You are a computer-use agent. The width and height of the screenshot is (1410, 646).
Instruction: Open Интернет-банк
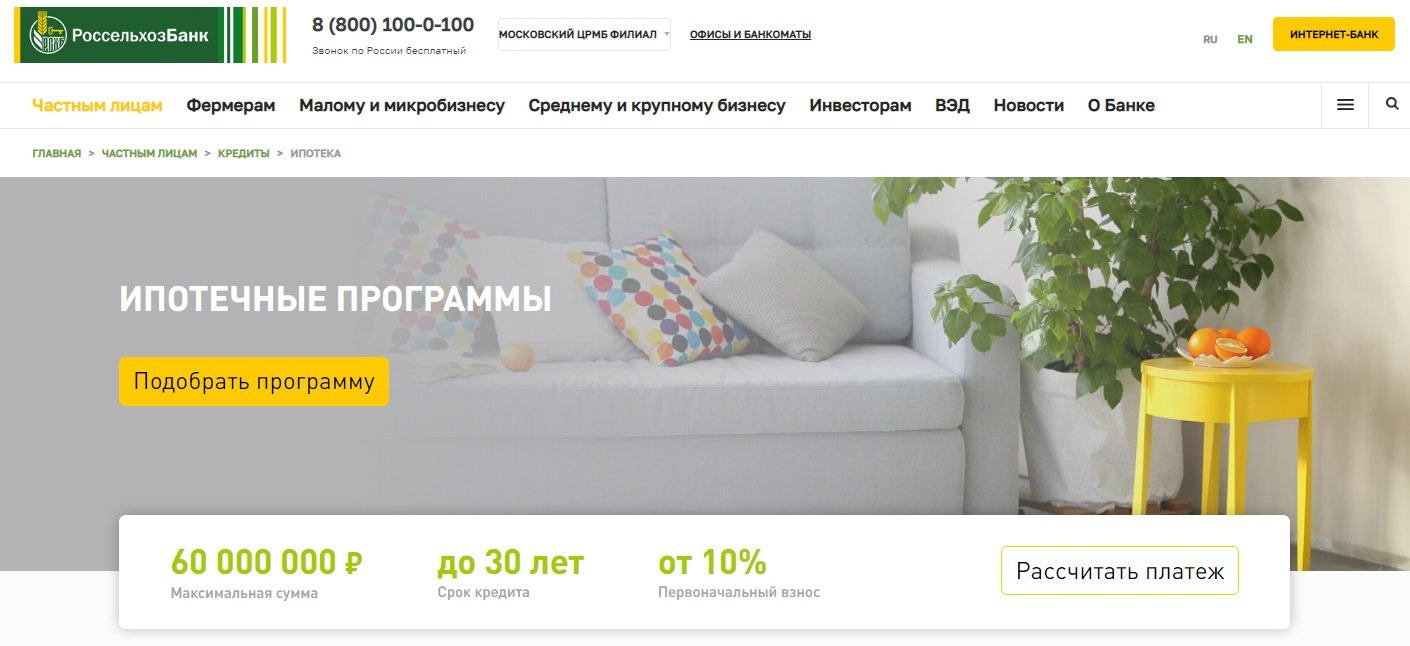point(1334,34)
